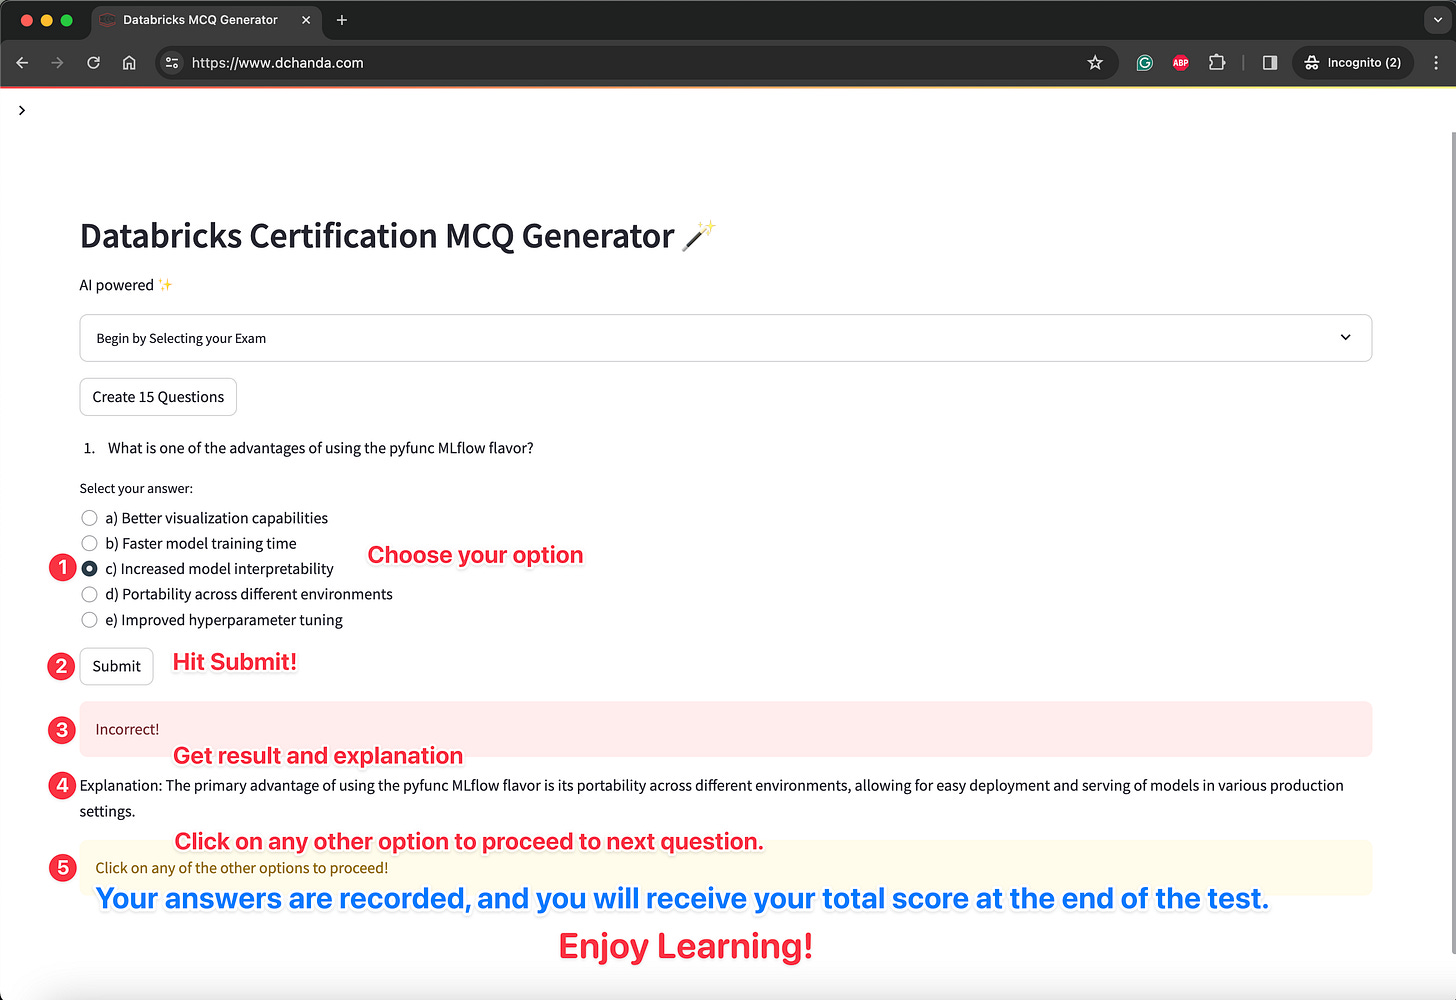This screenshot has width=1456, height=1000.
Task: Submit the selected answer
Action: pyautogui.click(x=116, y=666)
